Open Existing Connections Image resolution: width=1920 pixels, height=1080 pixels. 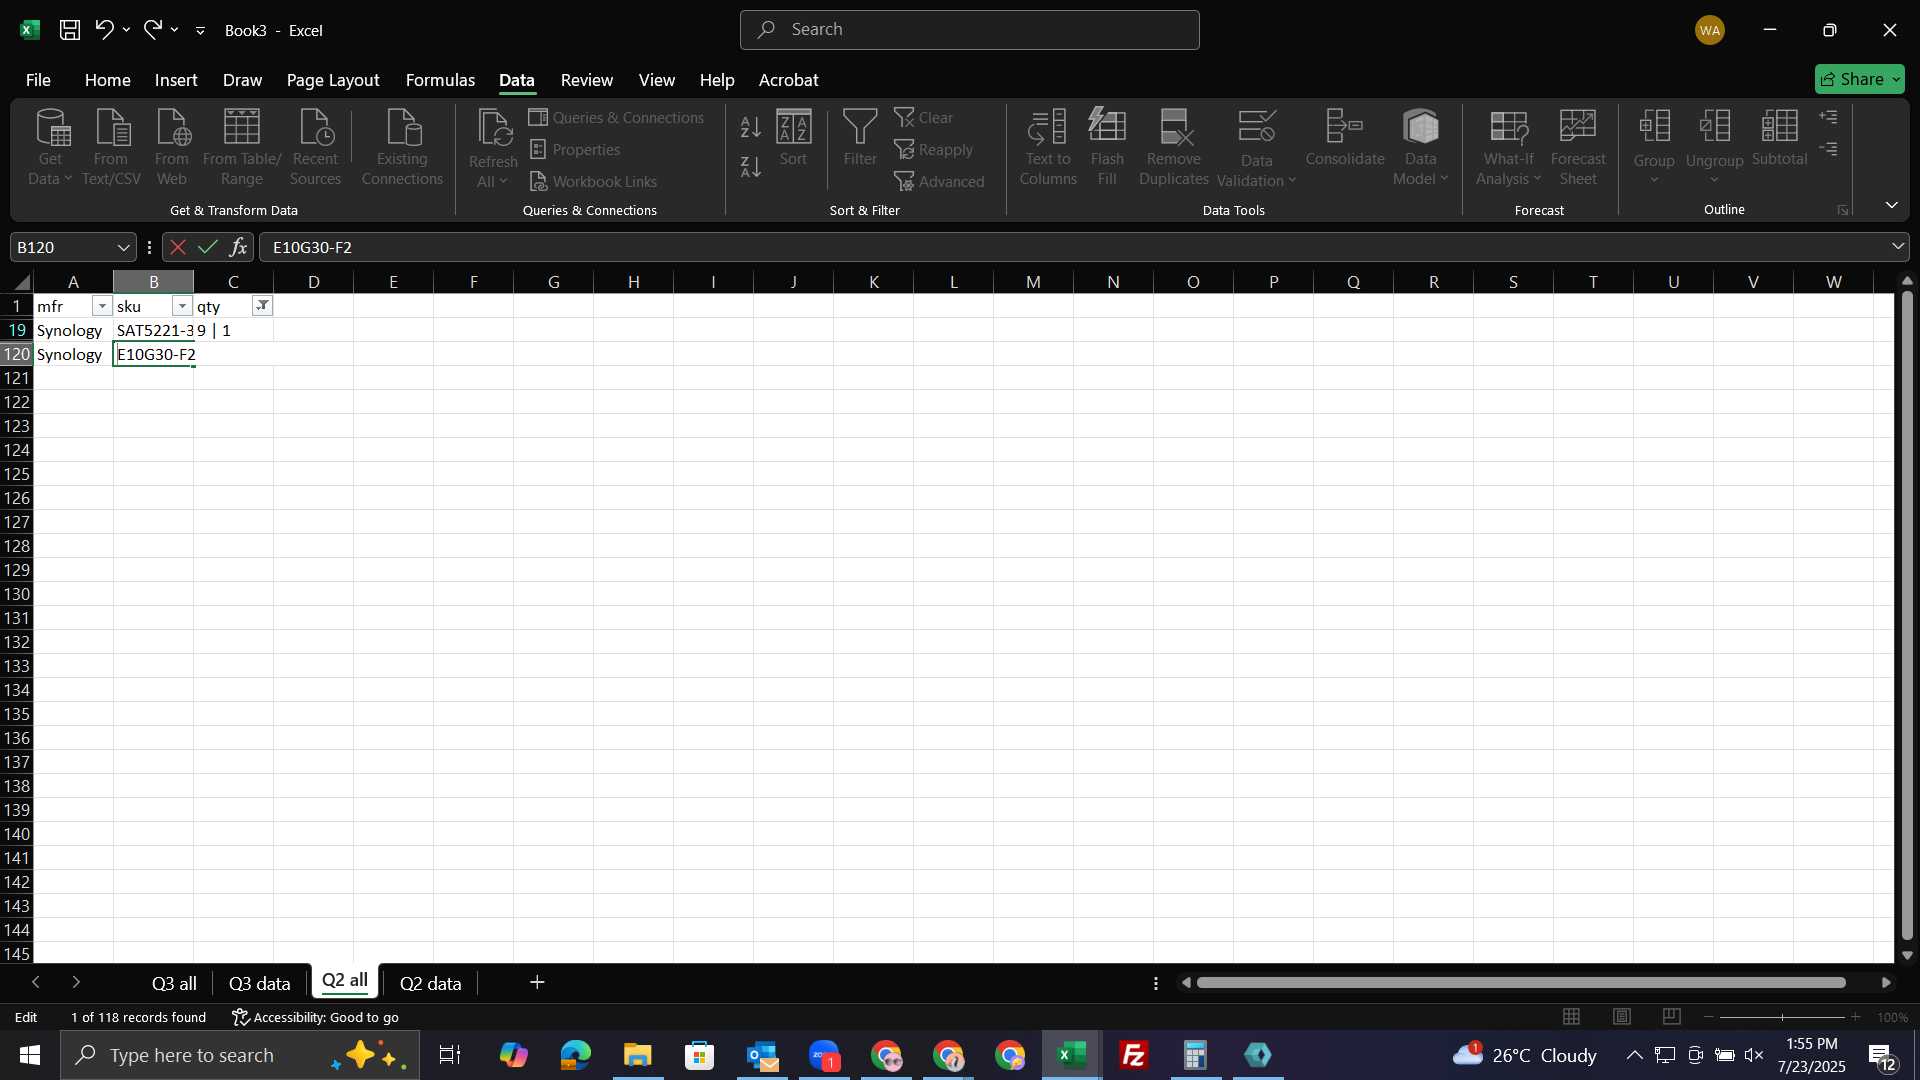point(402,147)
